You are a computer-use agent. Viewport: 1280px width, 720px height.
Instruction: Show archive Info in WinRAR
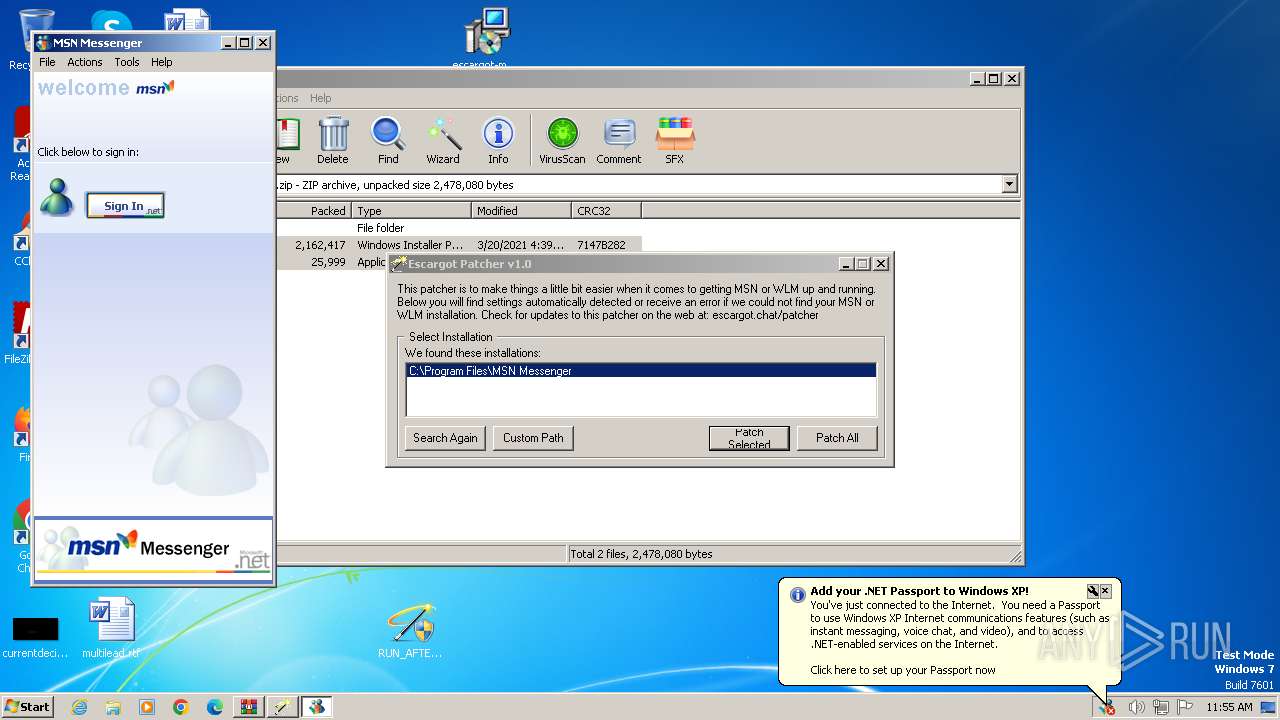pyautogui.click(x=498, y=140)
